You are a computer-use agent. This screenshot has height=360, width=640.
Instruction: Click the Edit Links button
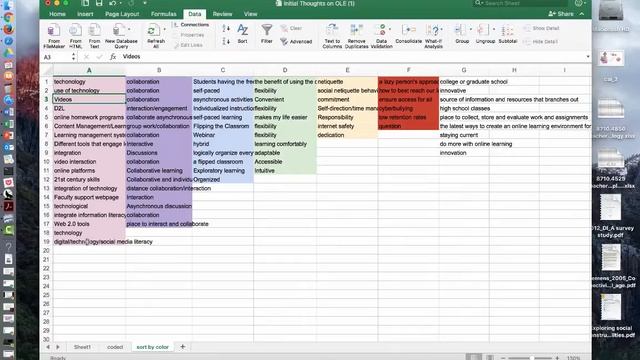tap(188, 45)
